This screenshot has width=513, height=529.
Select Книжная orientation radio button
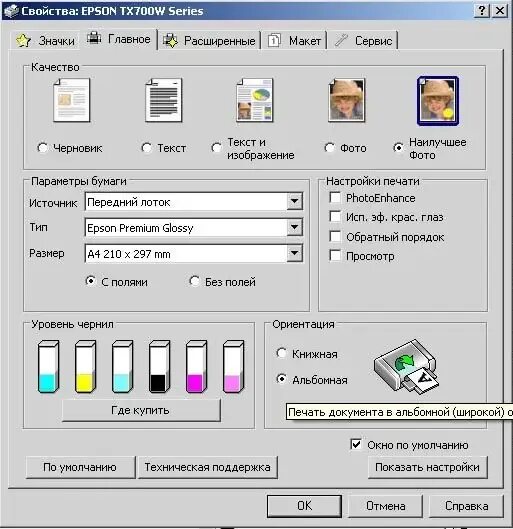[281, 353]
